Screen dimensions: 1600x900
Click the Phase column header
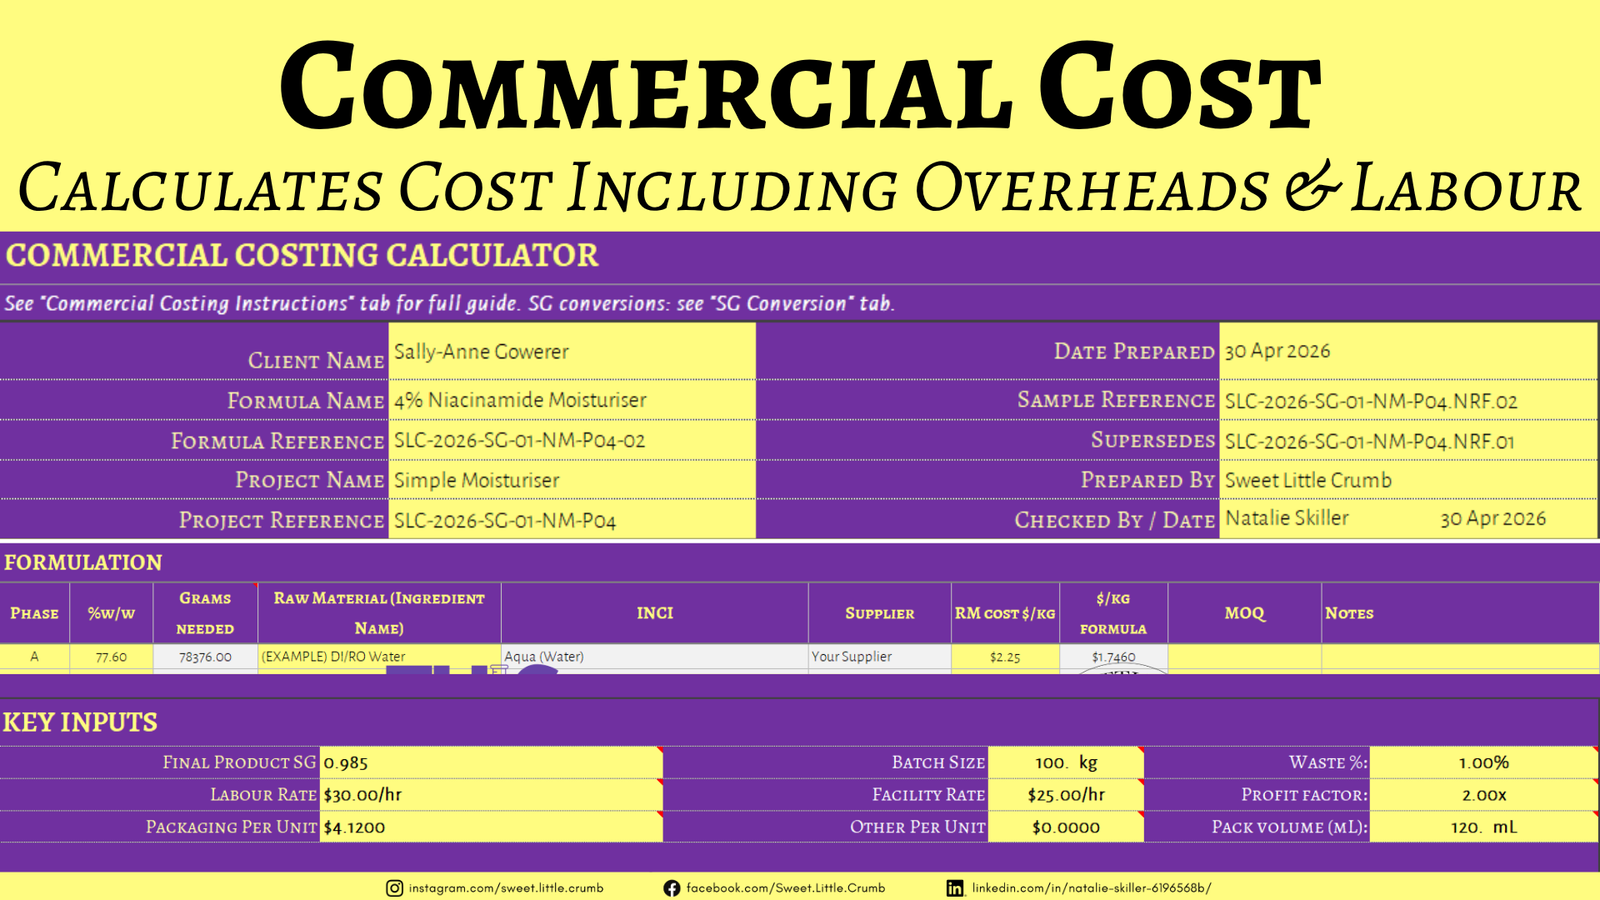[35, 613]
